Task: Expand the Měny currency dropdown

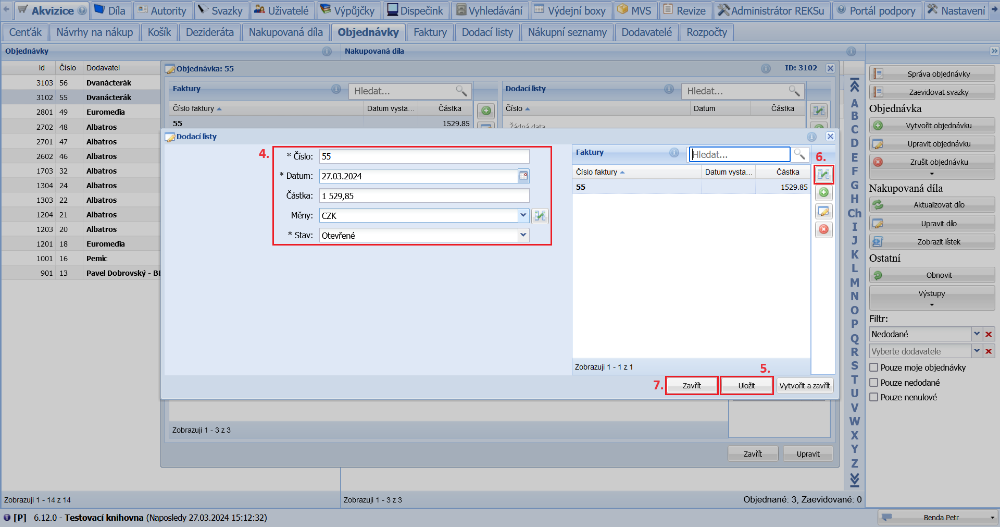Action: click(x=523, y=215)
